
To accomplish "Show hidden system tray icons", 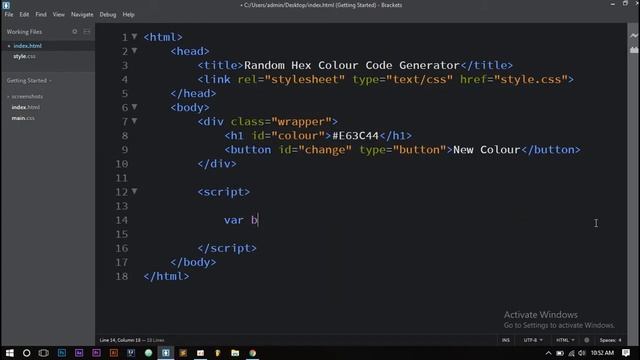I will click(548, 353).
